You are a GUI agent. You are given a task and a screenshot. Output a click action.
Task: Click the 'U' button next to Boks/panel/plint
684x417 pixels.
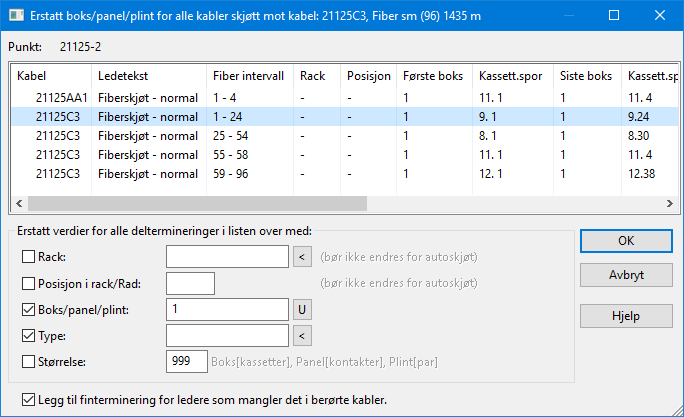click(302, 310)
